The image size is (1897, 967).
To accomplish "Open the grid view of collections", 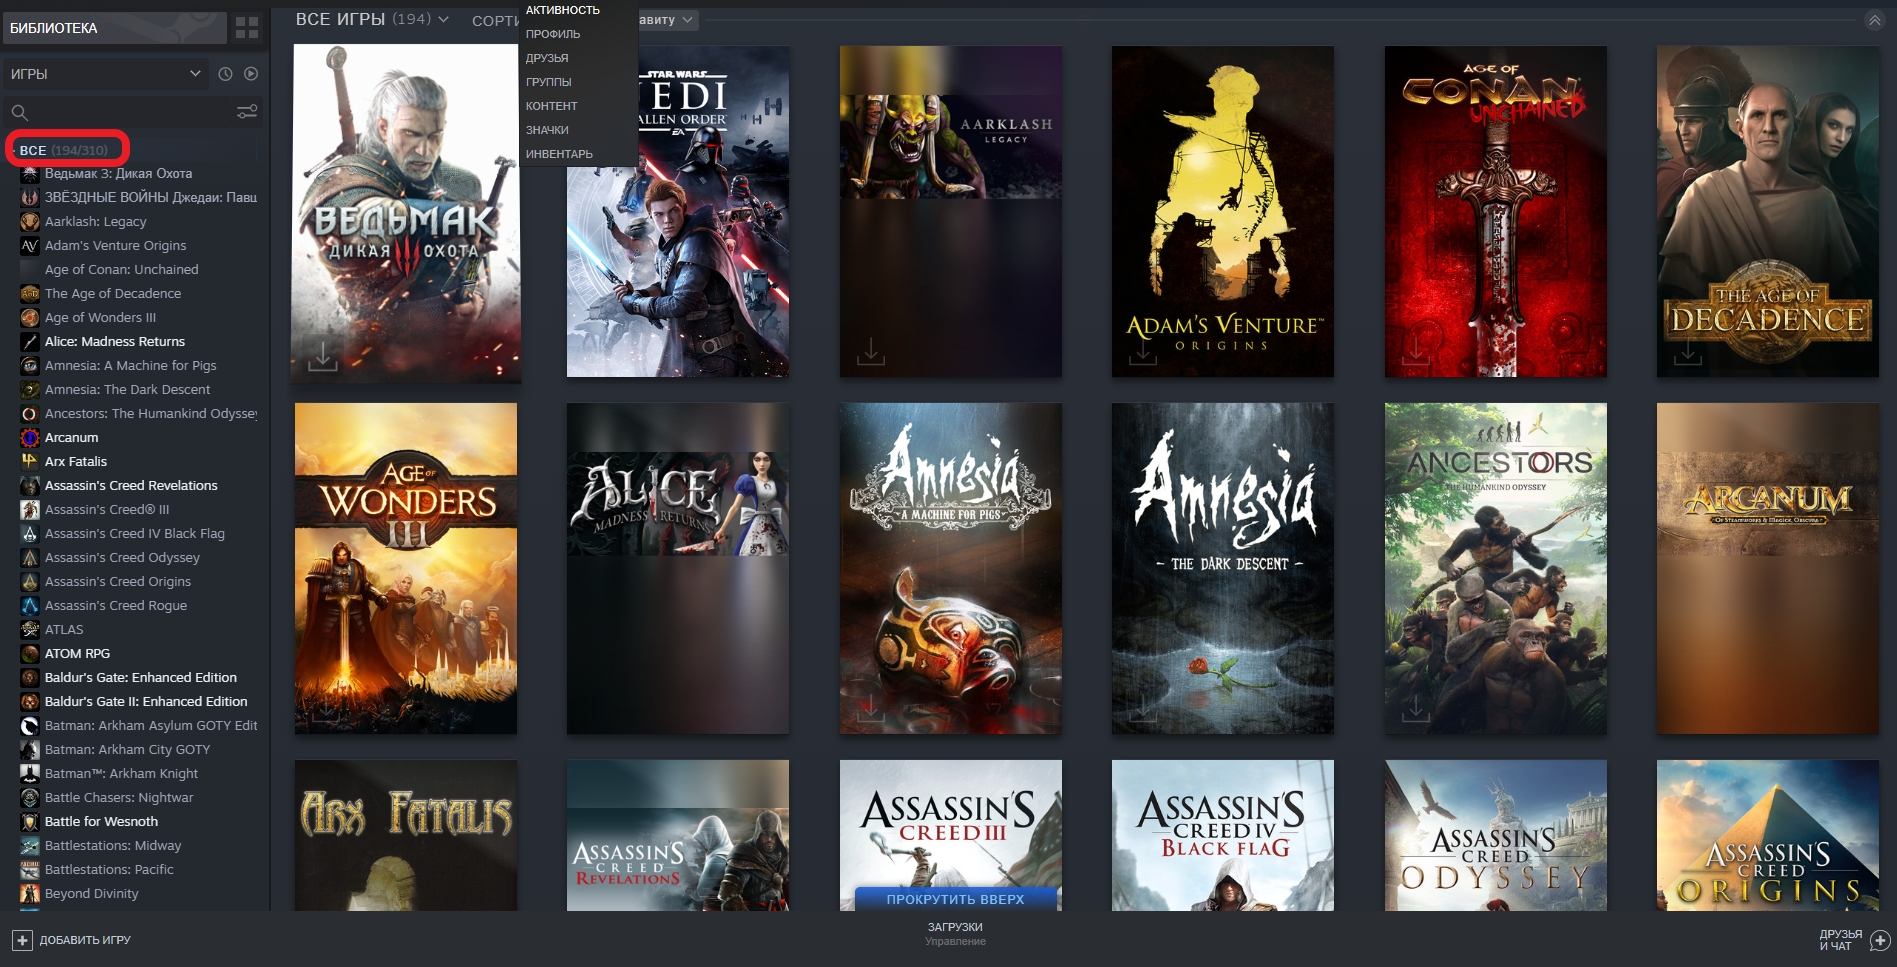I will tap(246, 28).
